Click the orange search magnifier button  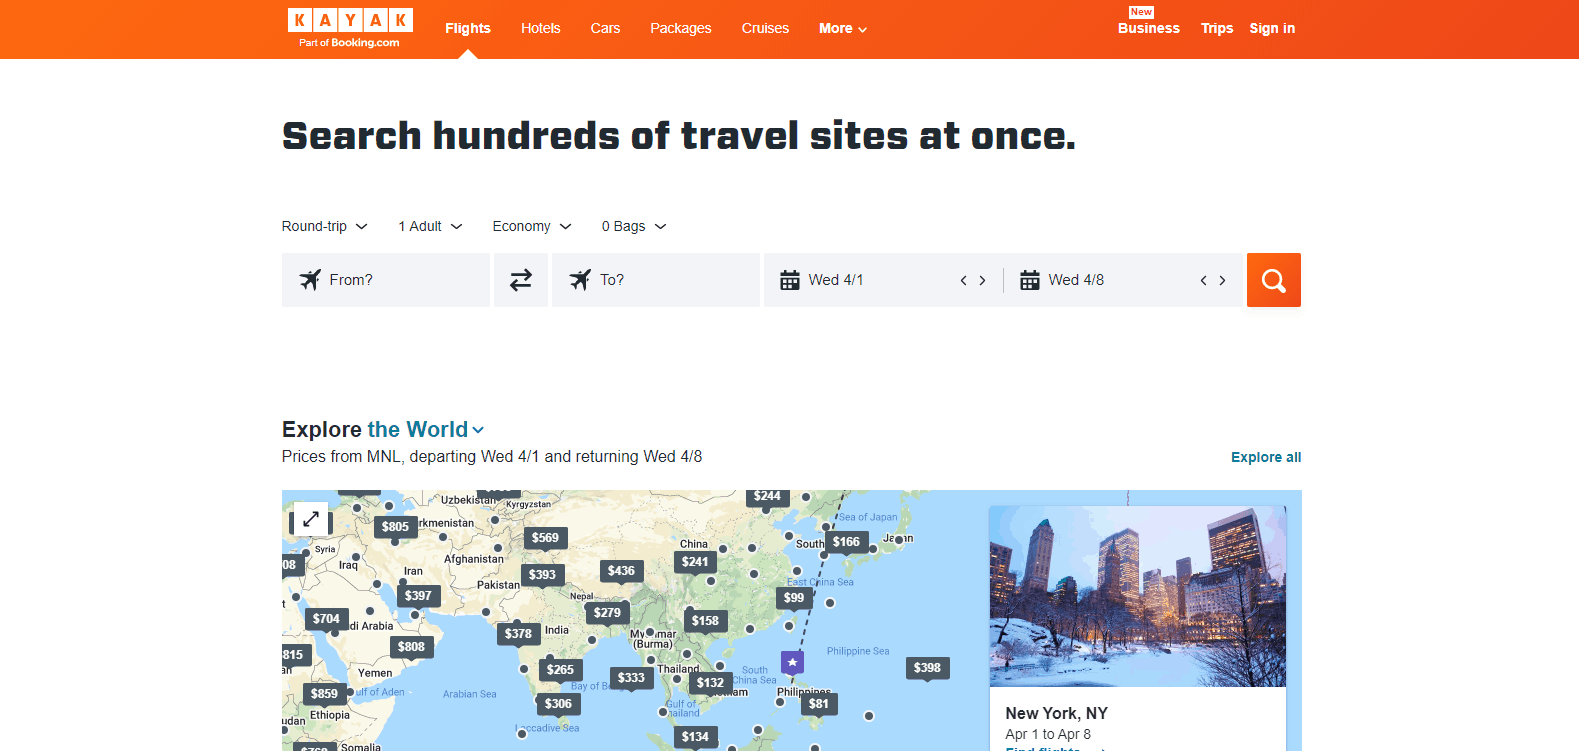(1273, 280)
